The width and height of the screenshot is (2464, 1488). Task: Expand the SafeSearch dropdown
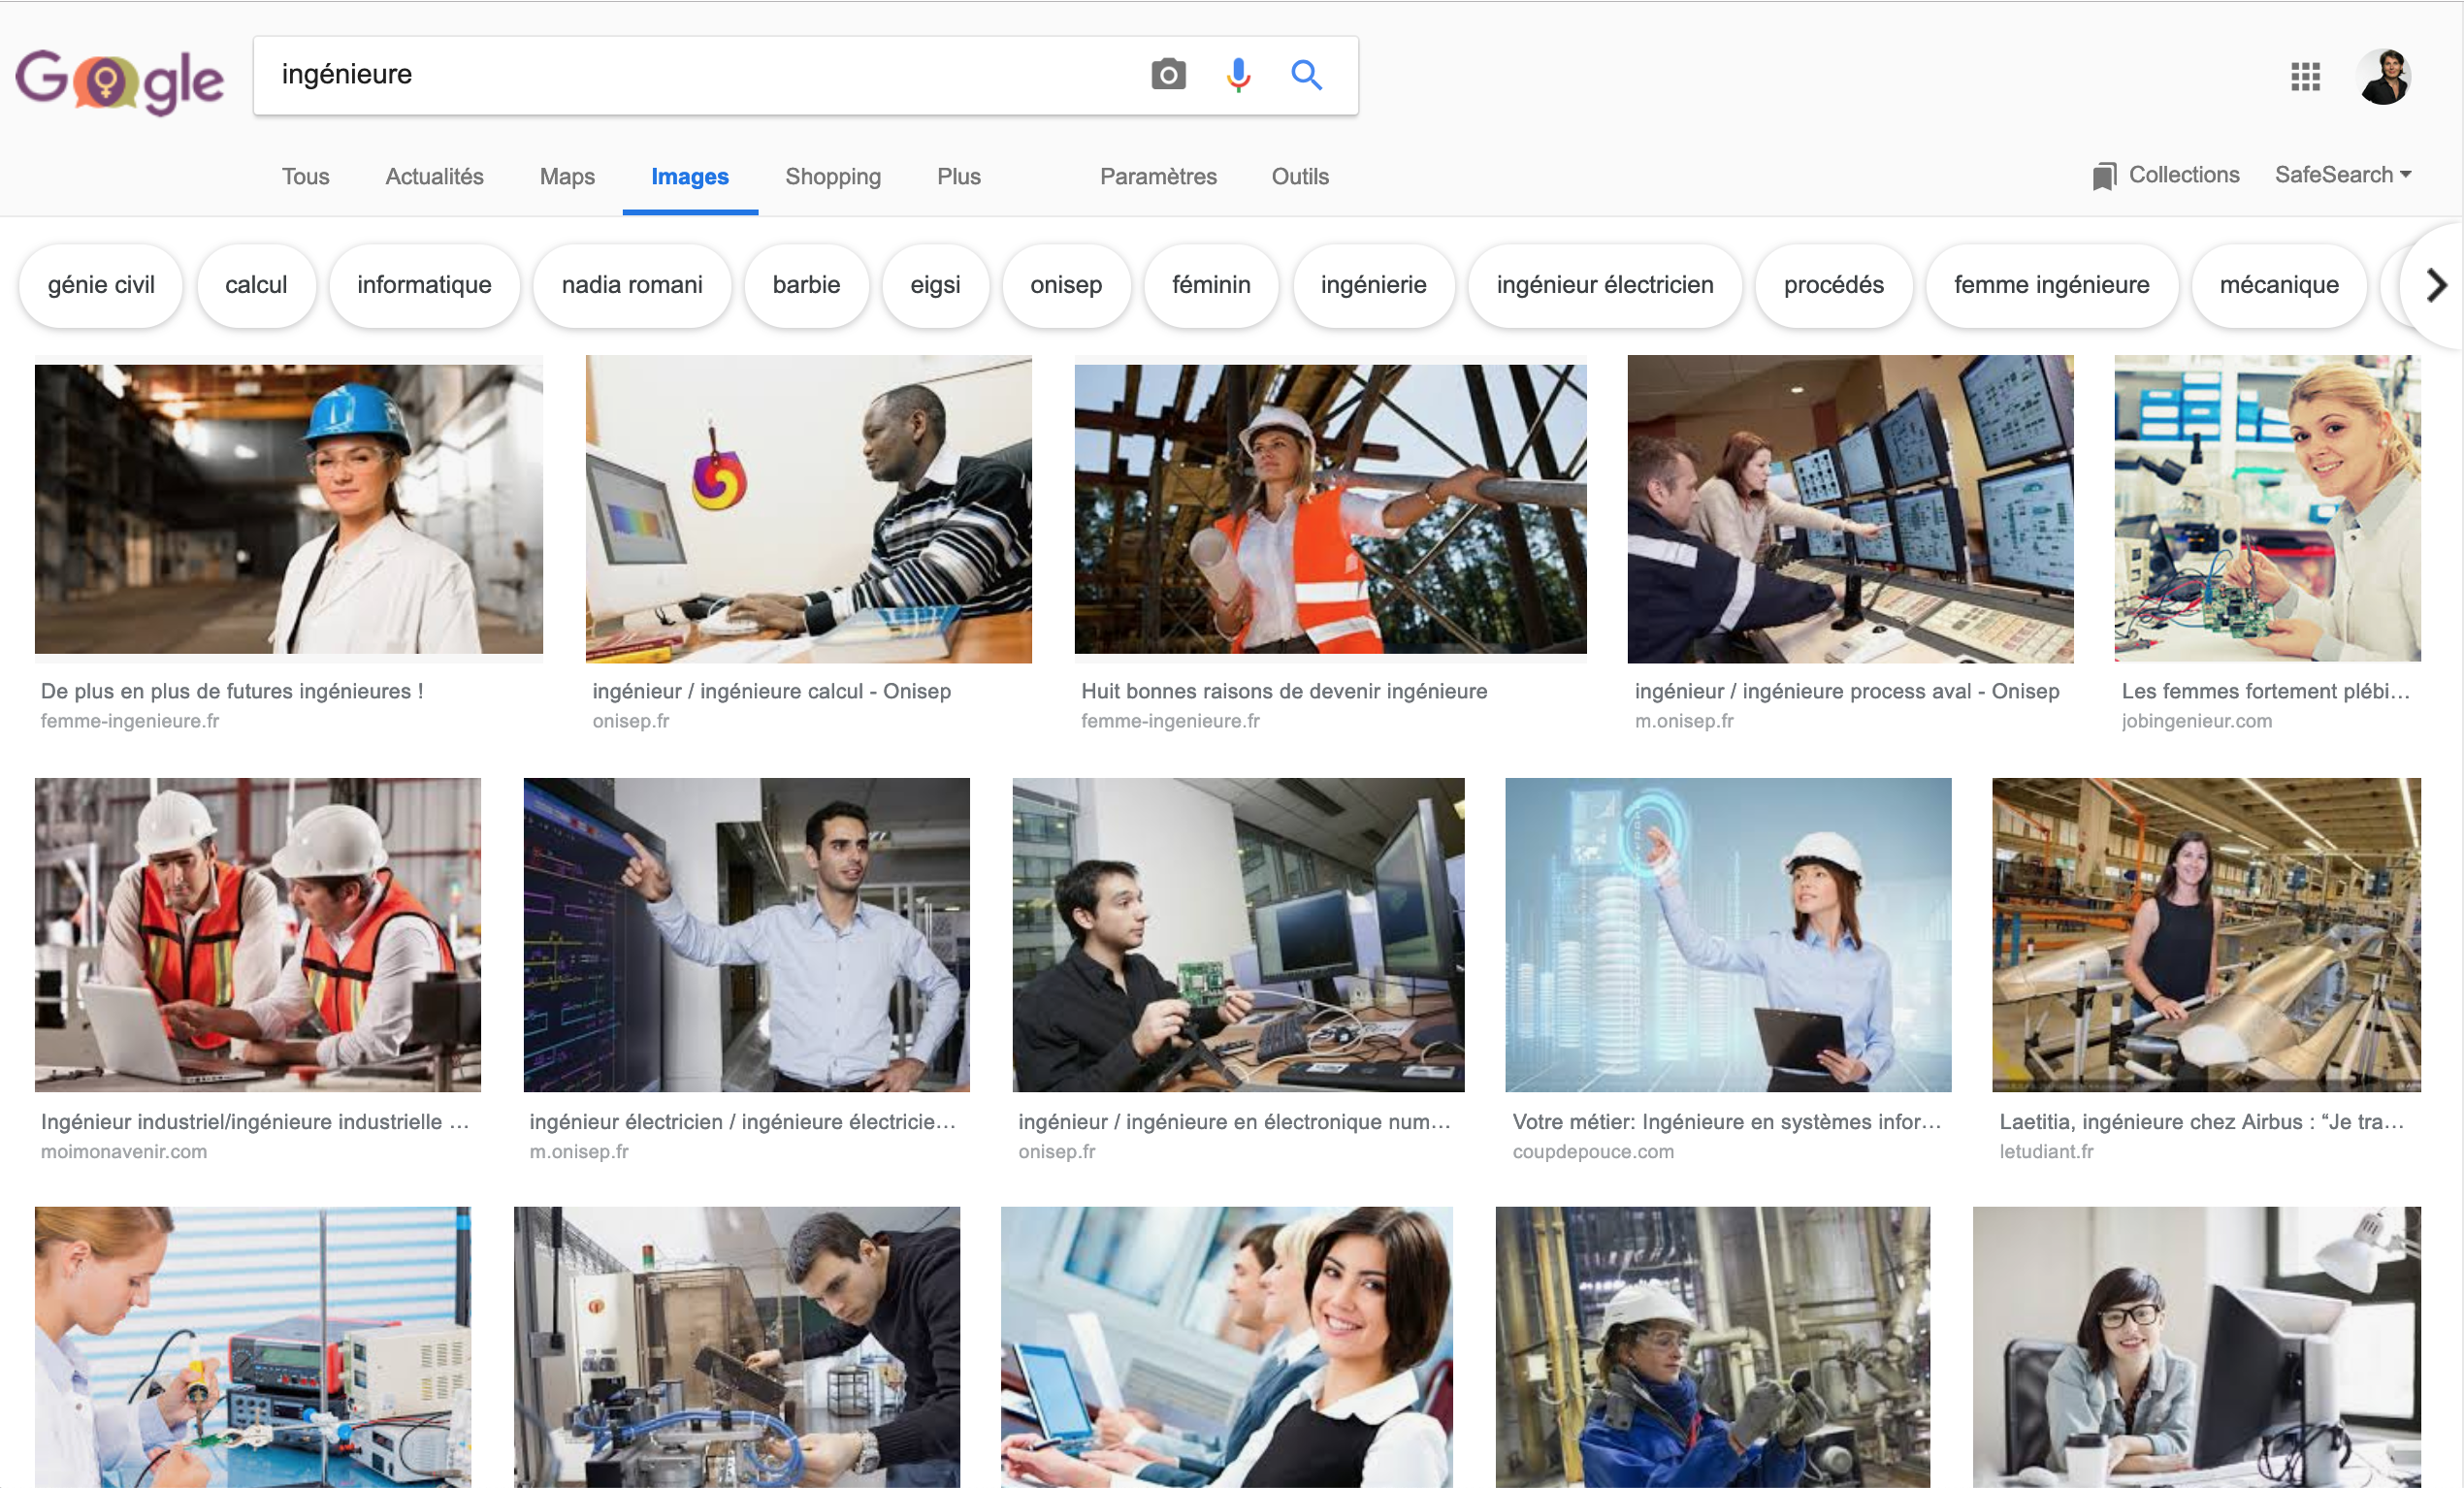(2342, 175)
